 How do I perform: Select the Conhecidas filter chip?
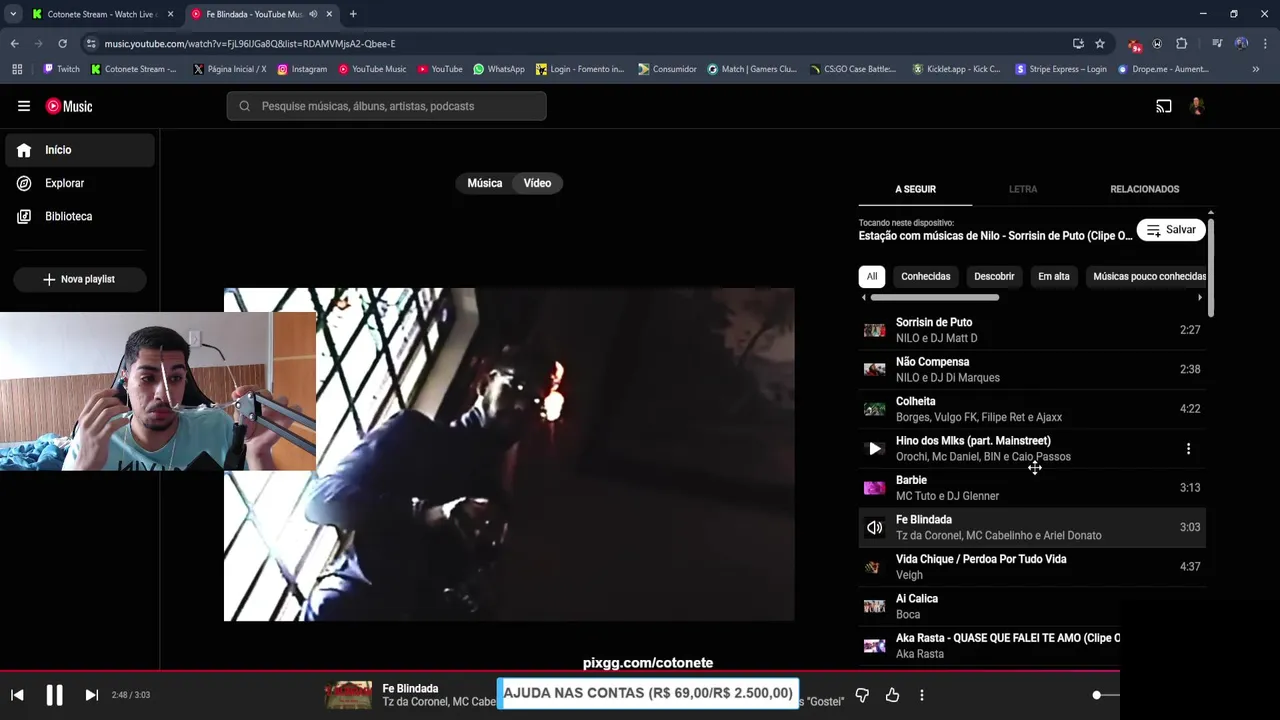(926, 276)
